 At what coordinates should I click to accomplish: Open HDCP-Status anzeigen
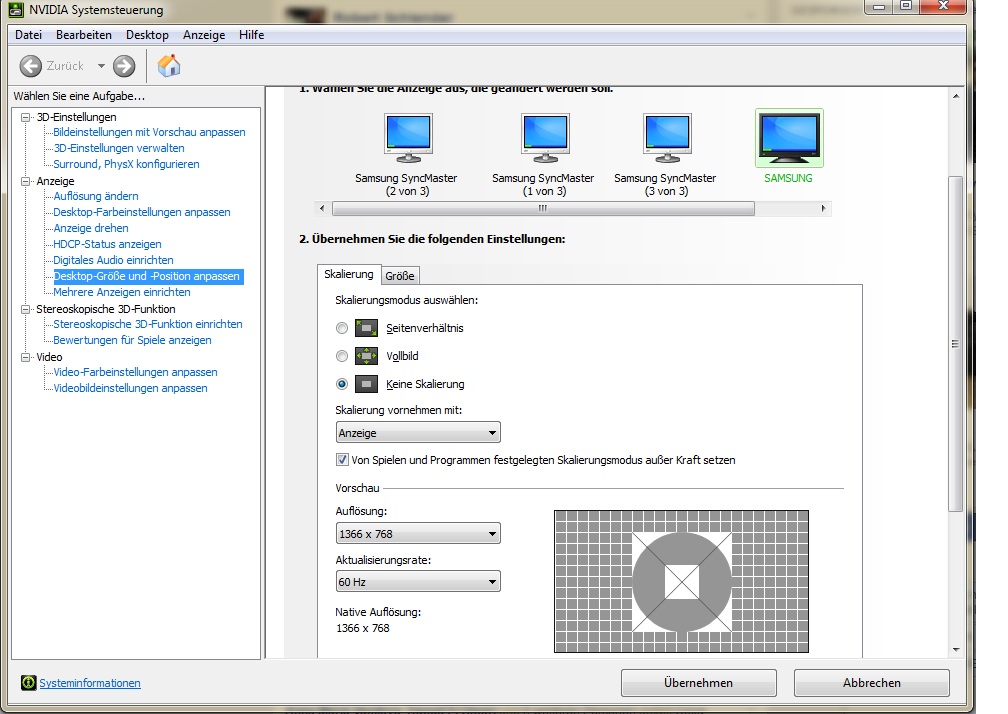(107, 244)
